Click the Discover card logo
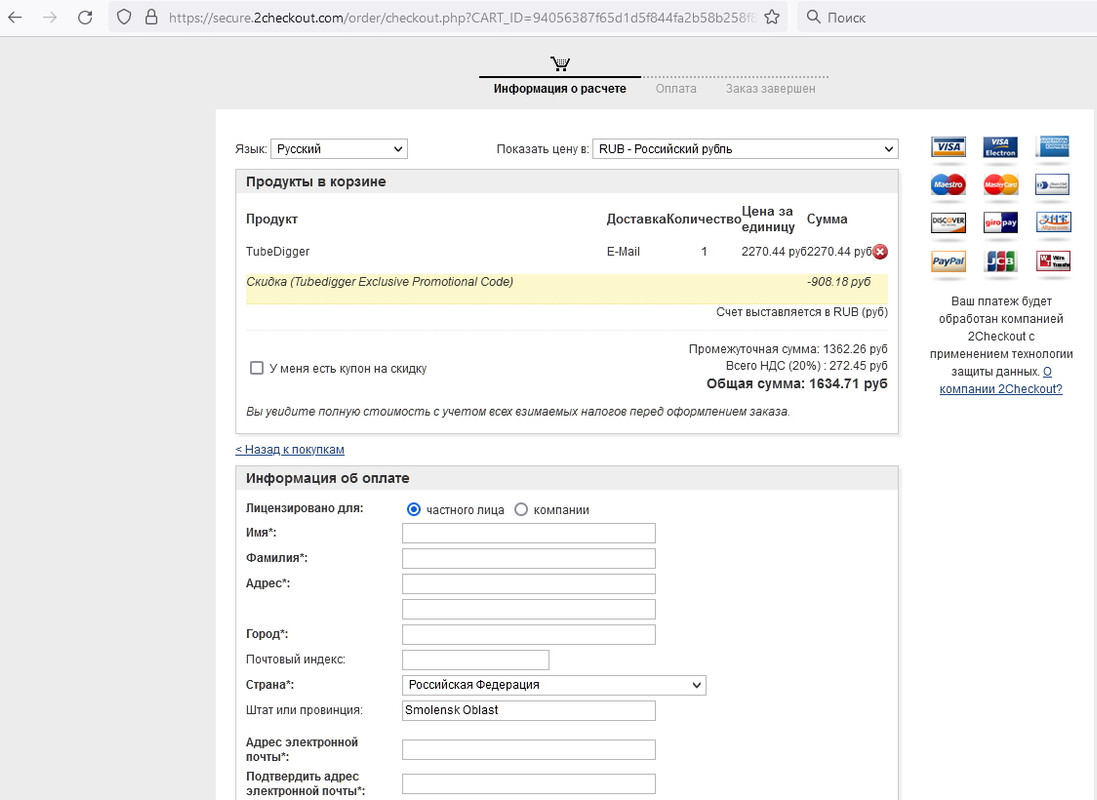 tap(948, 223)
